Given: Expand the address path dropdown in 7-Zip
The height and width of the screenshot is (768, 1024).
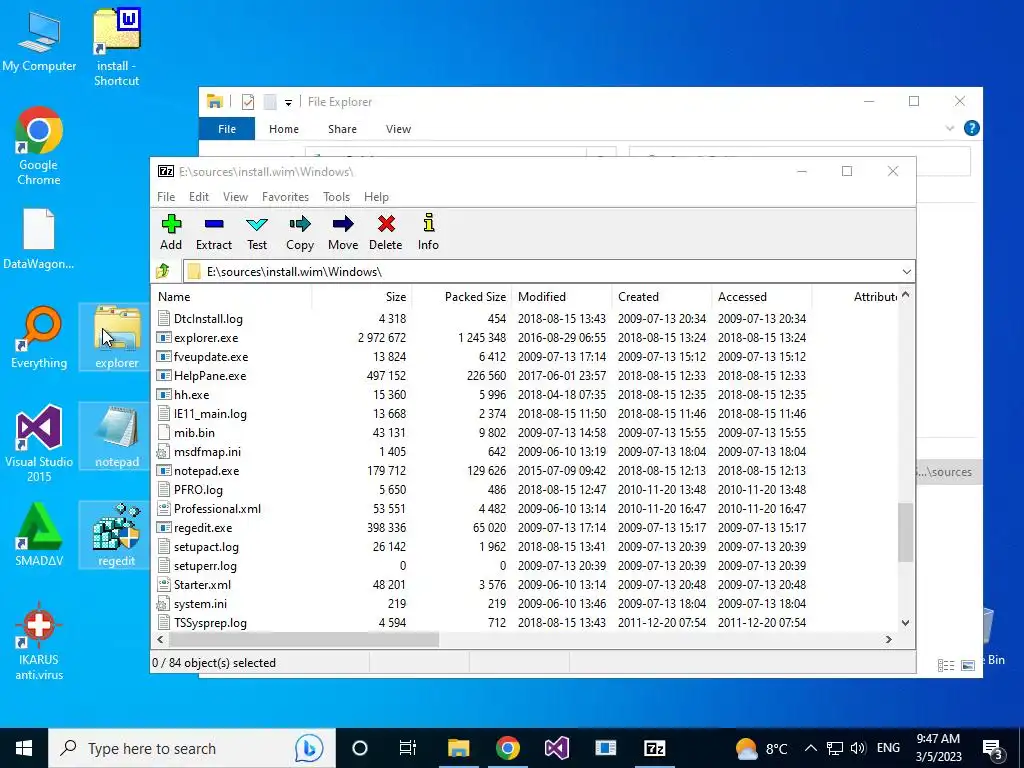Looking at the screenshot, I should coord(906,272).
